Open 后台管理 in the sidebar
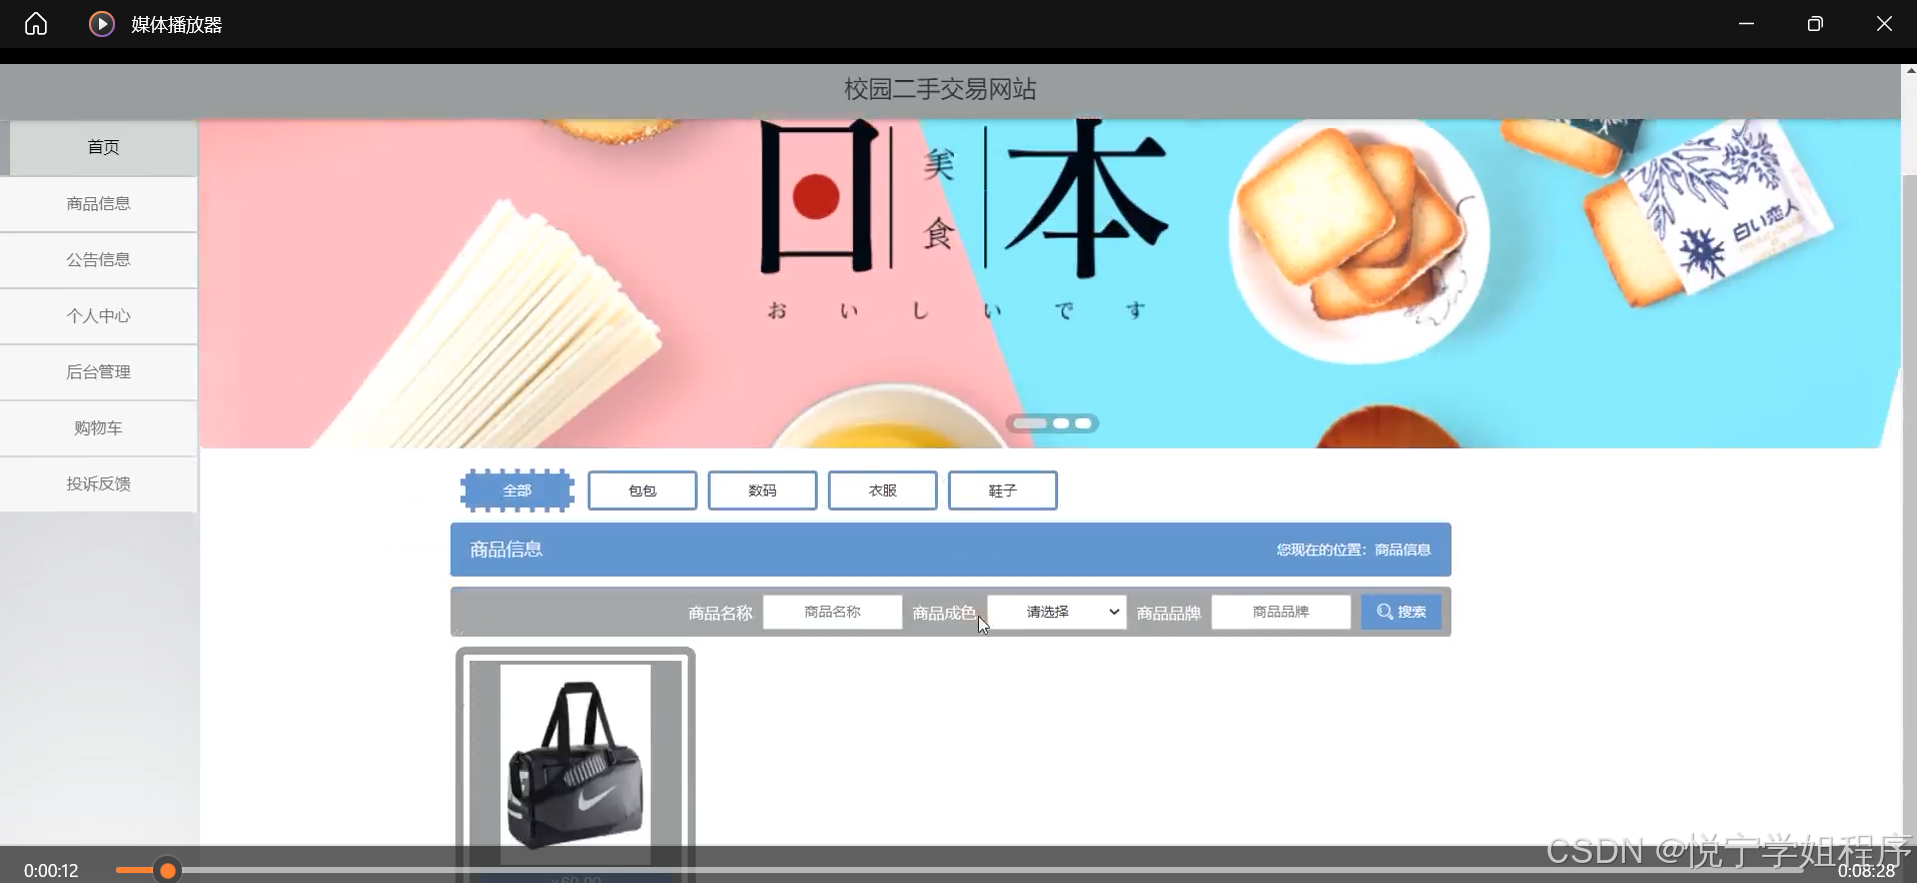This screenshot has width=1917, height=883. coord(98,372)
